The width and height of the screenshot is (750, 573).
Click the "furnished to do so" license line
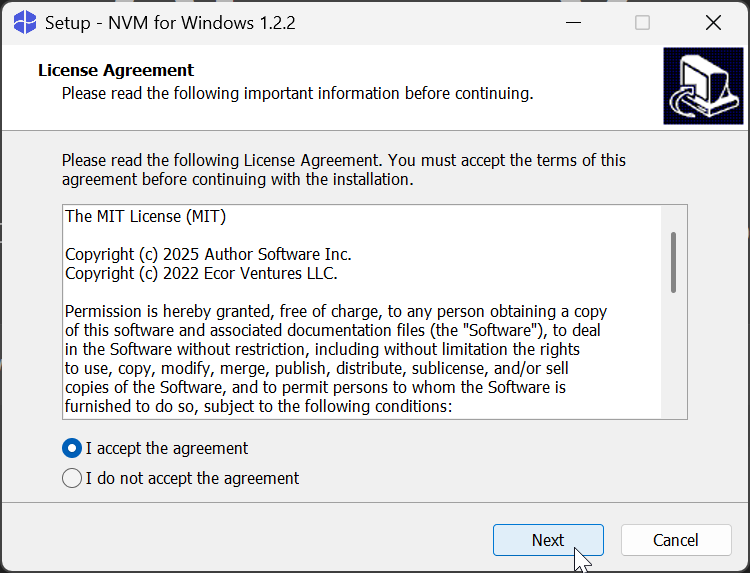[x=258, y=406]
